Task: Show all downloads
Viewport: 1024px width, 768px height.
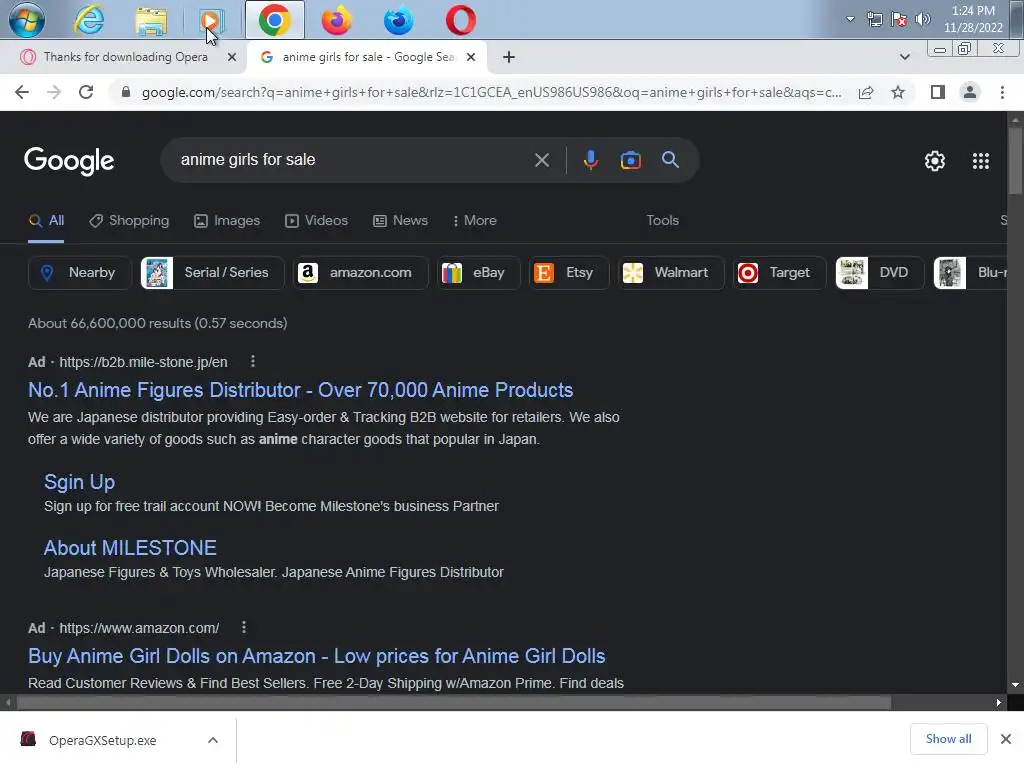Action: click(x=948, y=739)
